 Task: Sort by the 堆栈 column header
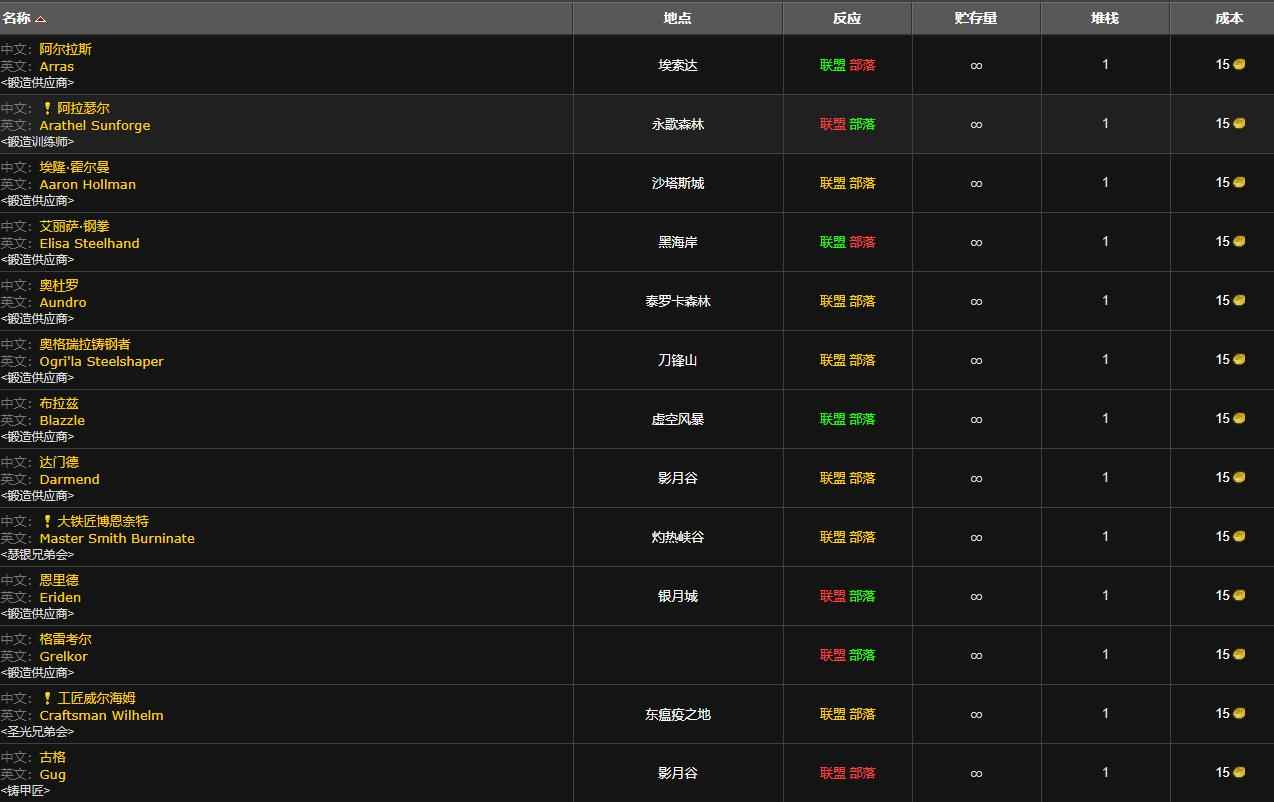point(1105,18)
